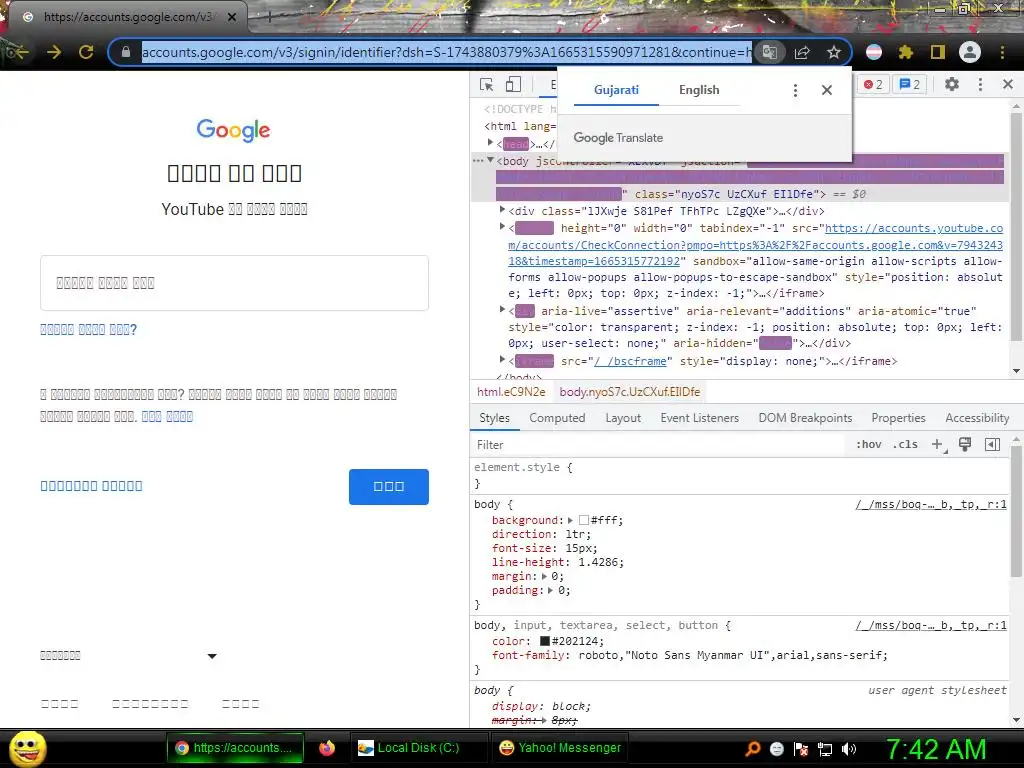
Task: Expand the padding property triangle
Action: 551,590
